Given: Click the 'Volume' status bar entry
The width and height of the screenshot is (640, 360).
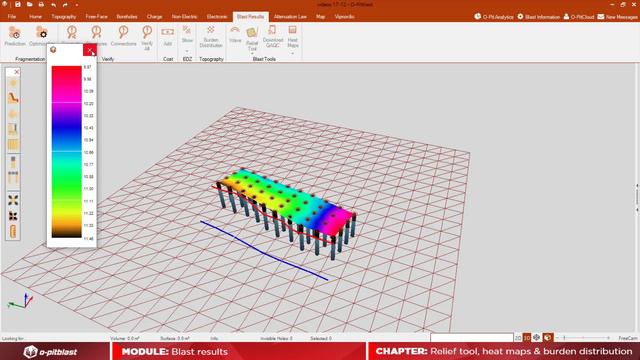Looking at the screenshot, I should (125, 338).
